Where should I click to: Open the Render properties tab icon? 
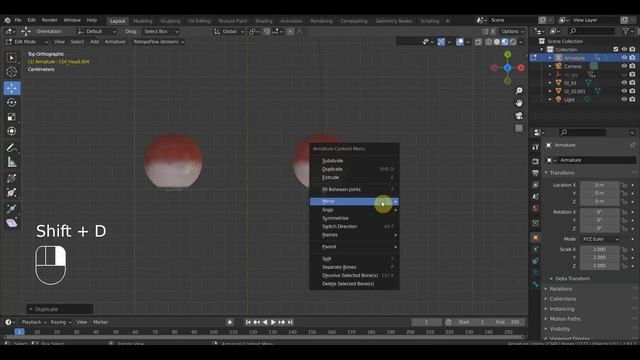(x=536, y=161)
